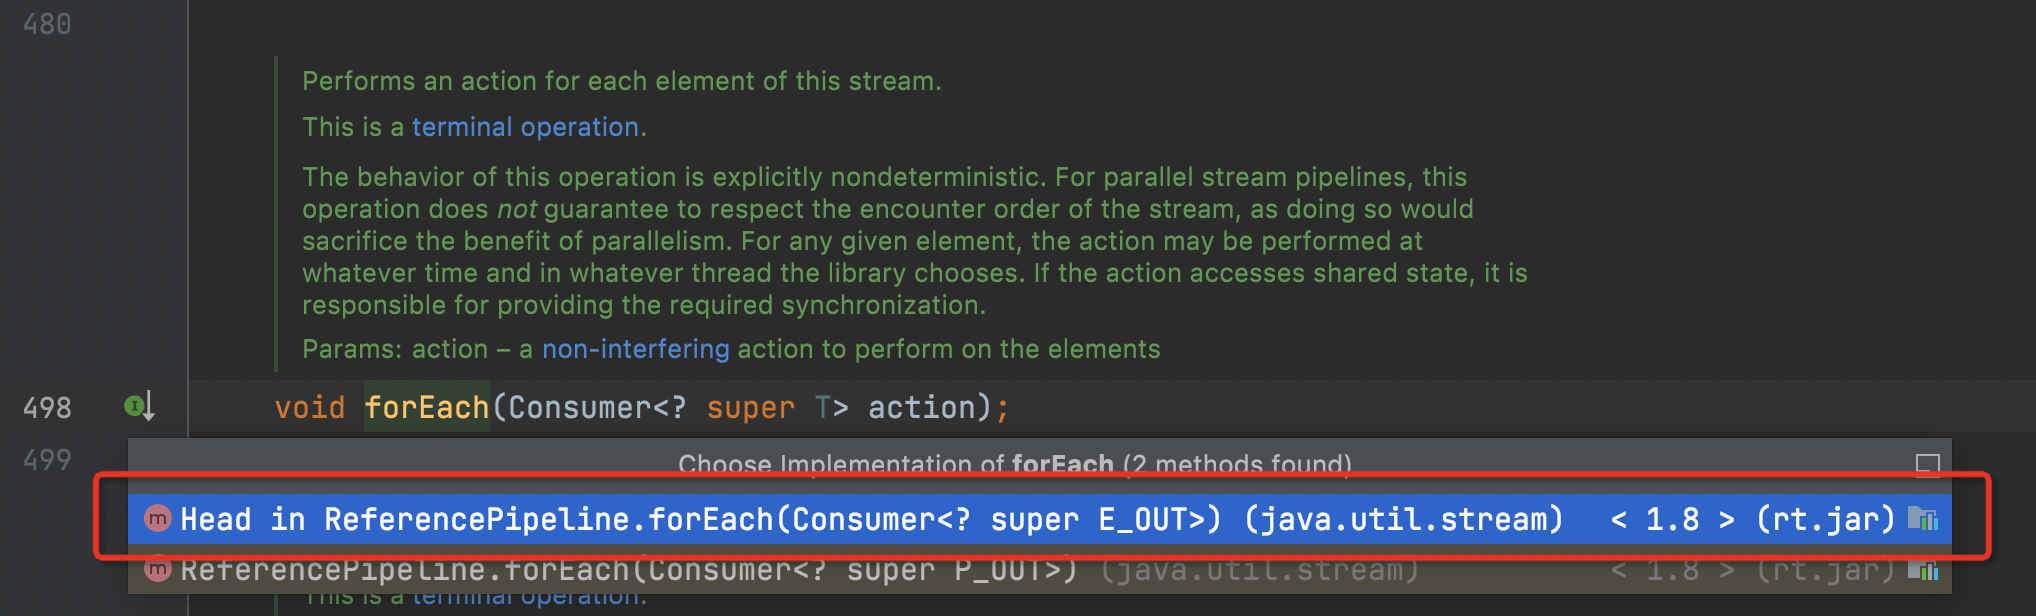Viewport: 2036px width, 616px height.
Task: Click the method icon on the second forEach entry
Action: click(156, 570)
